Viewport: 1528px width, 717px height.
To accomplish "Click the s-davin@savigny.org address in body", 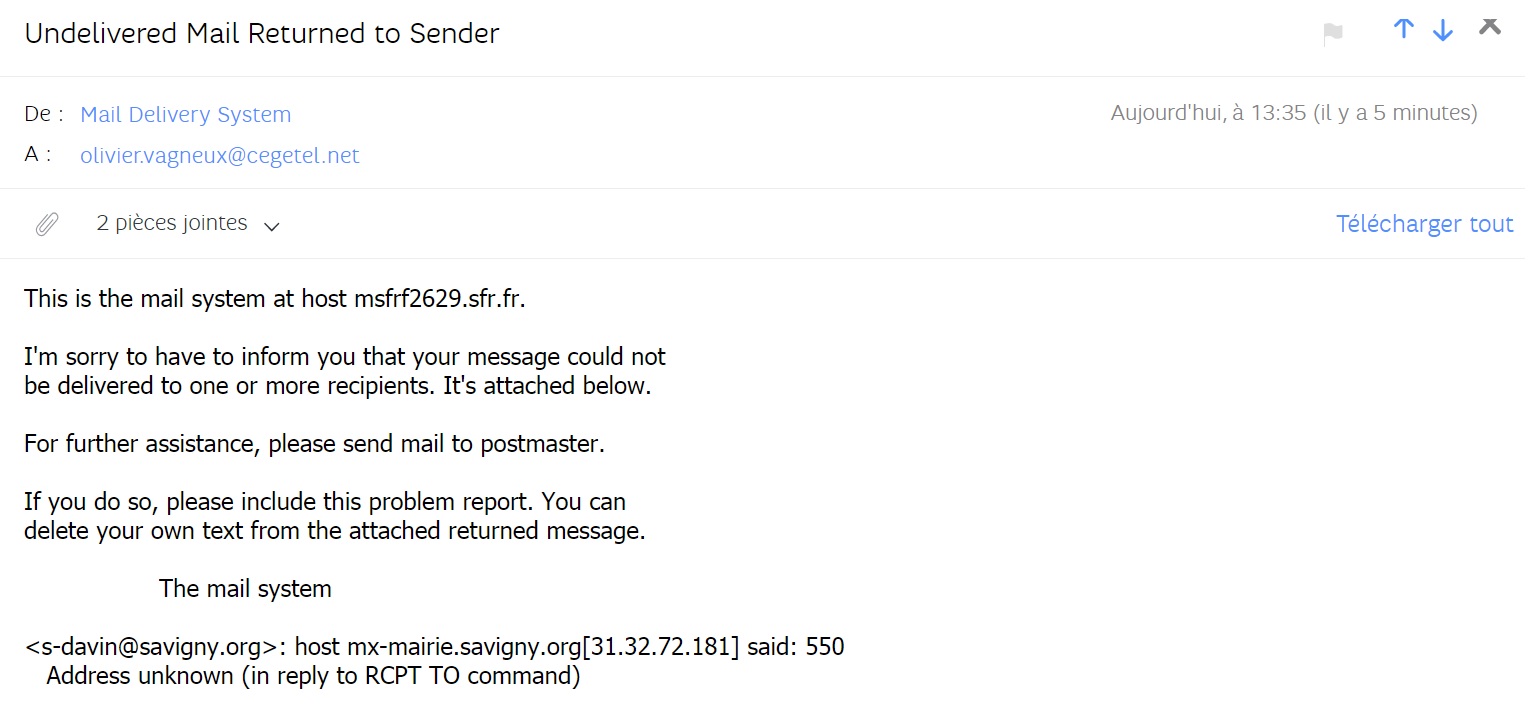I will (x=157, y=647).
